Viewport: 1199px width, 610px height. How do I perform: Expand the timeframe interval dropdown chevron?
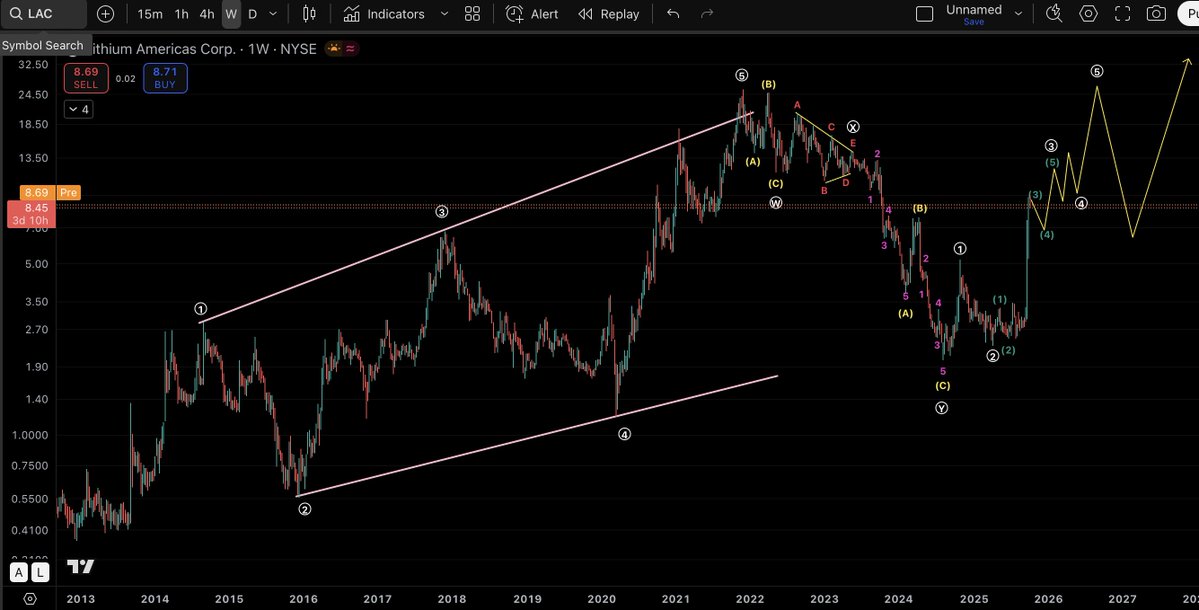pos(273,14)
